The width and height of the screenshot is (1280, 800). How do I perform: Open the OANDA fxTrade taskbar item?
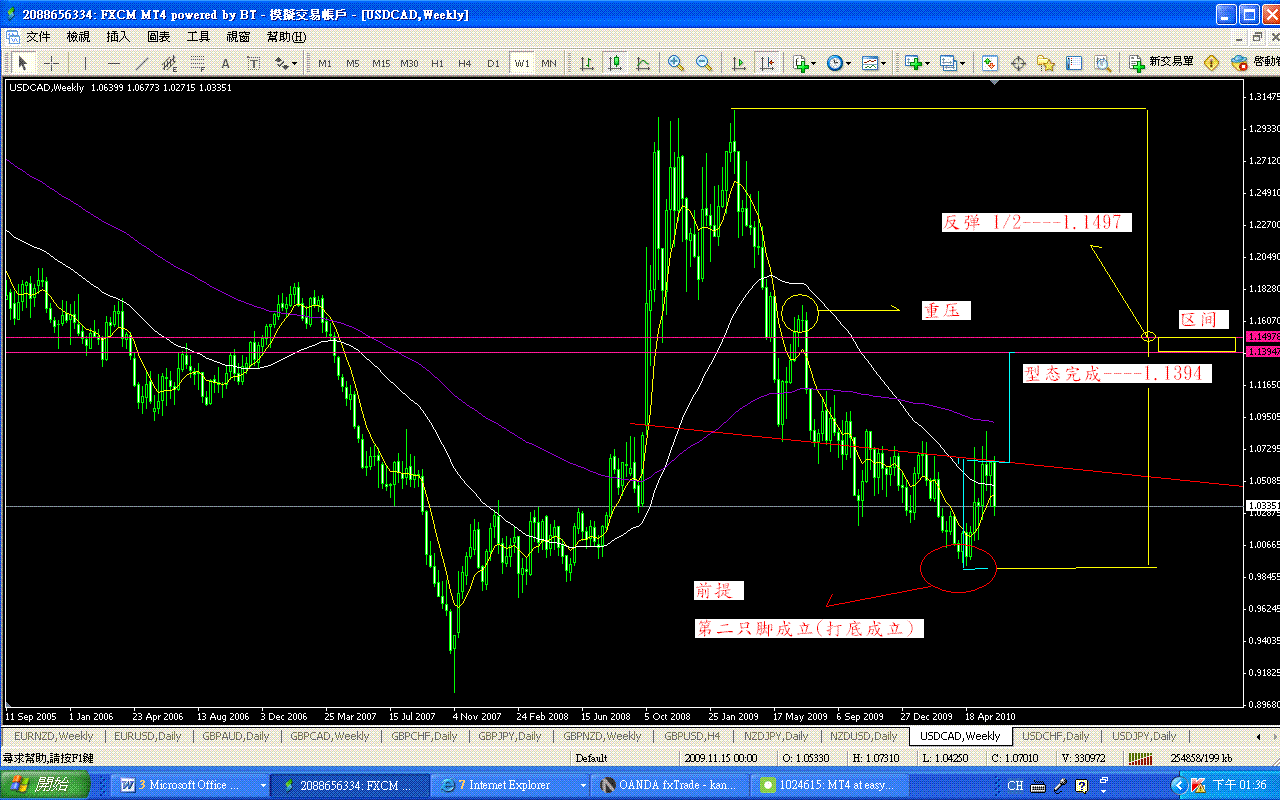pos(671,785)
